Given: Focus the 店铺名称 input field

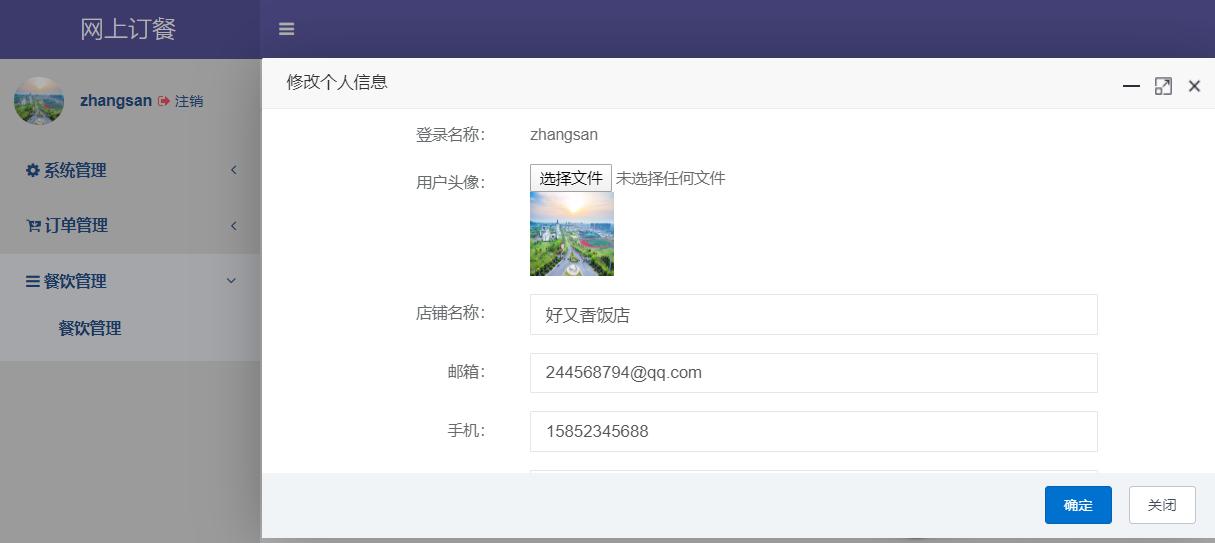Looking at the screenshot, I should coord(813,314).
